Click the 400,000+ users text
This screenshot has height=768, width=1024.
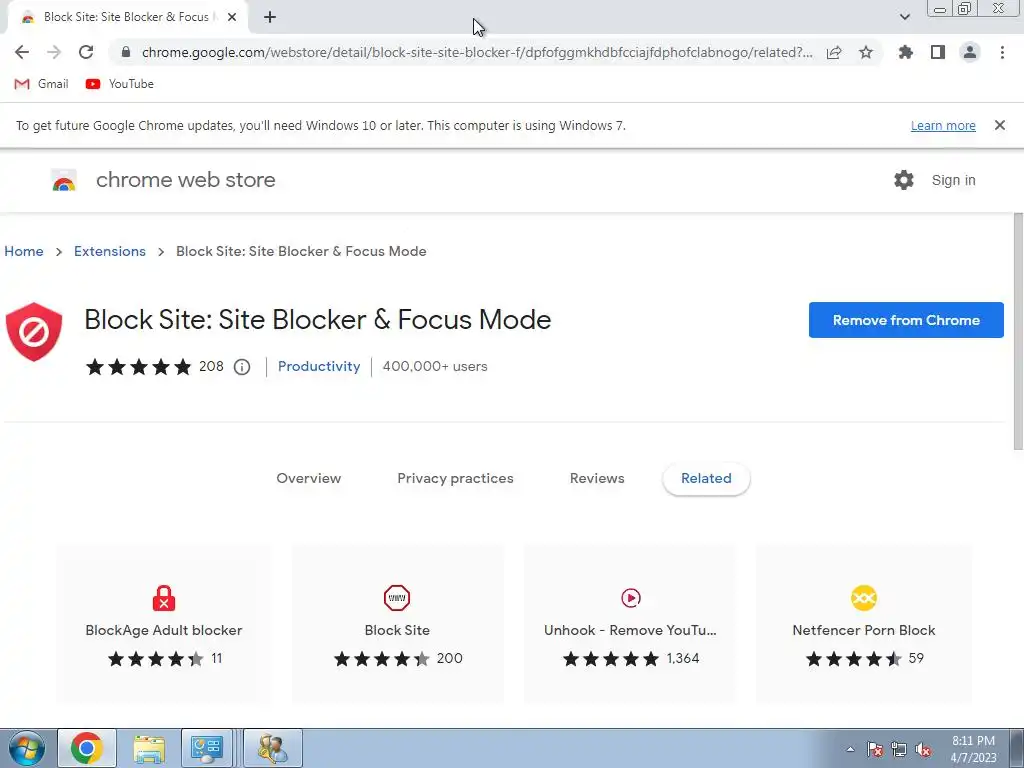435,366
